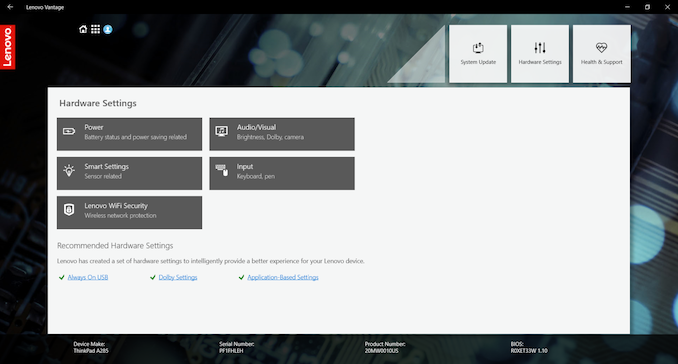
Task: Click the shield icon on WiFi Security tile
Action: click(x=69, y=210)
